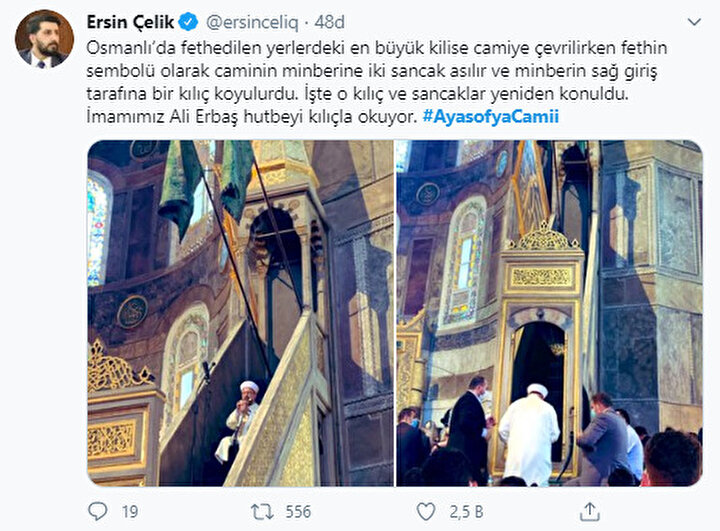This screenshot has height=531, width=720.
Task: Open the right photo of the minbar entrance
Action: [x=549, y=313]
